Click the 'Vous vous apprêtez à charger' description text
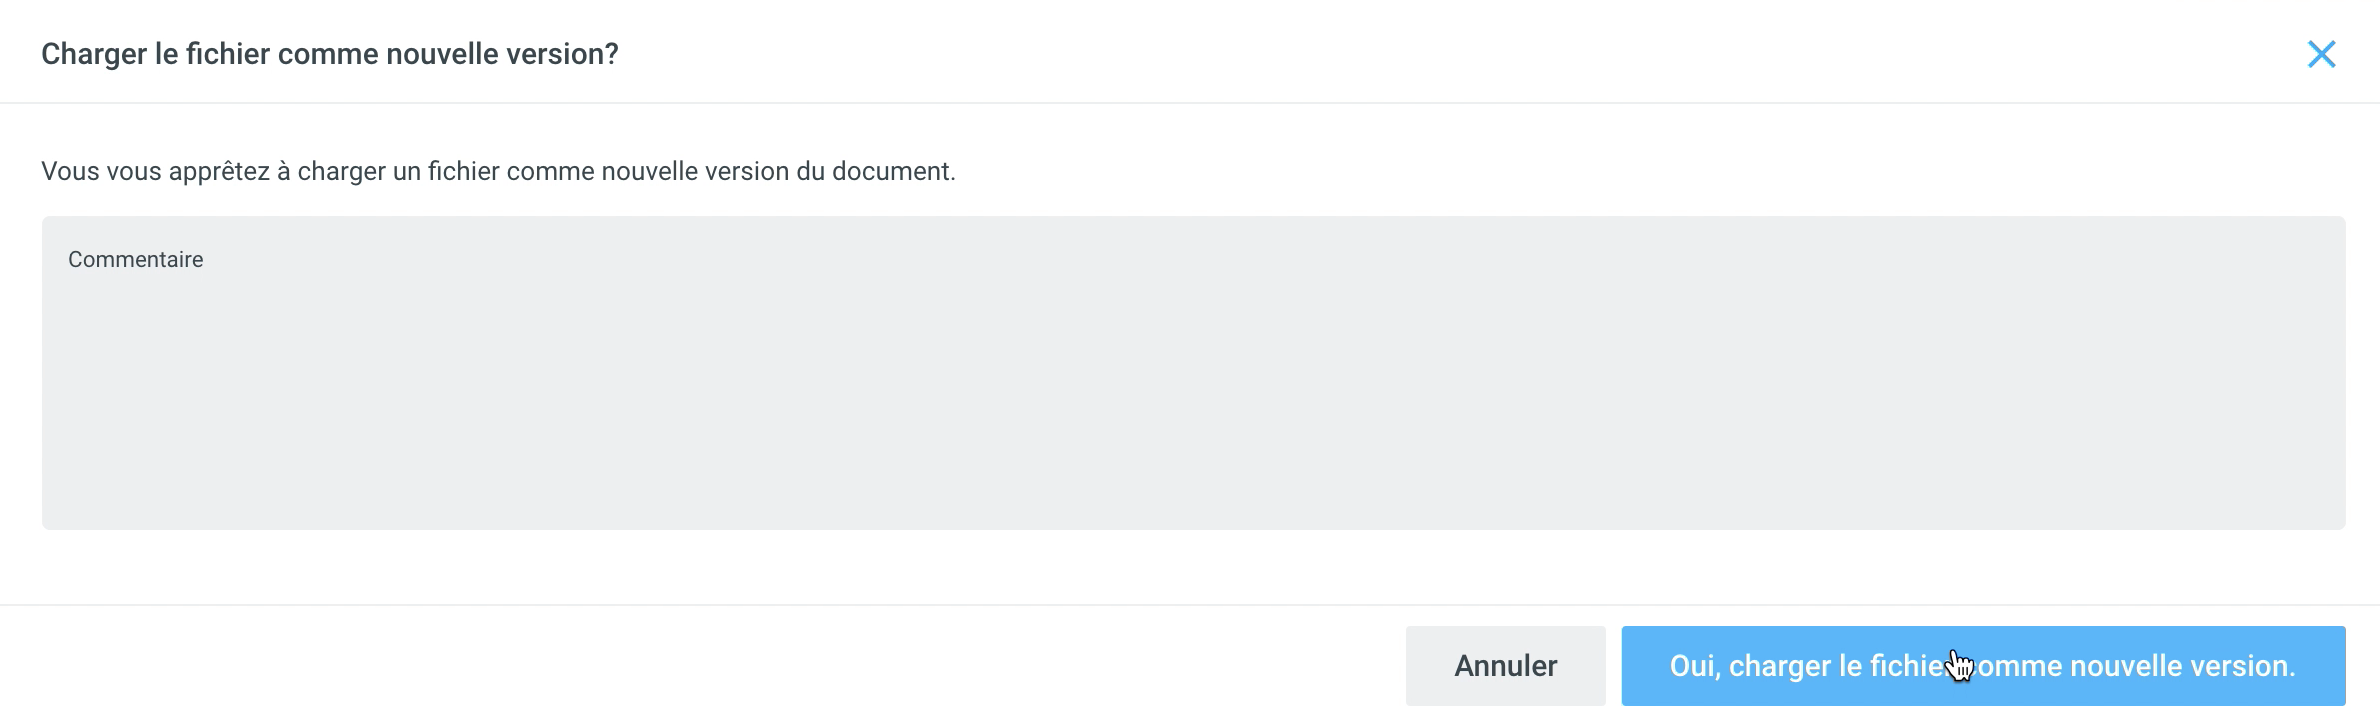 (x=498, y=171)
